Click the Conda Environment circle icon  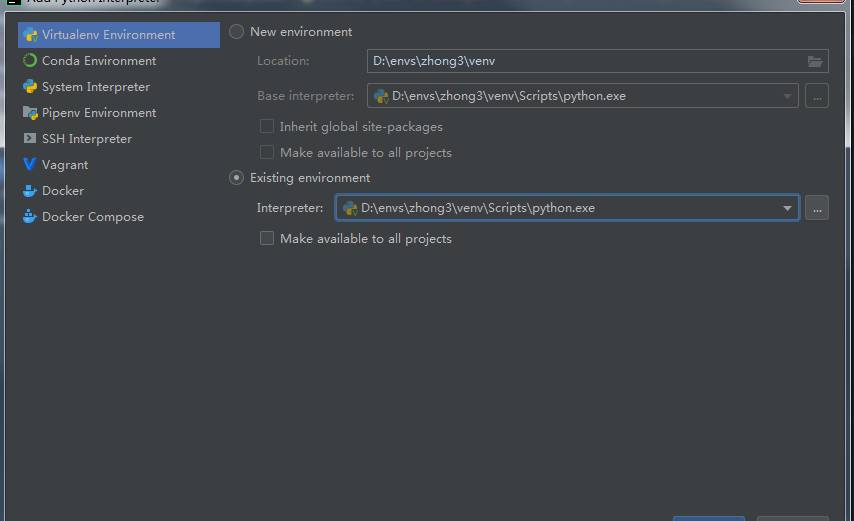click(x=30, y=61)
